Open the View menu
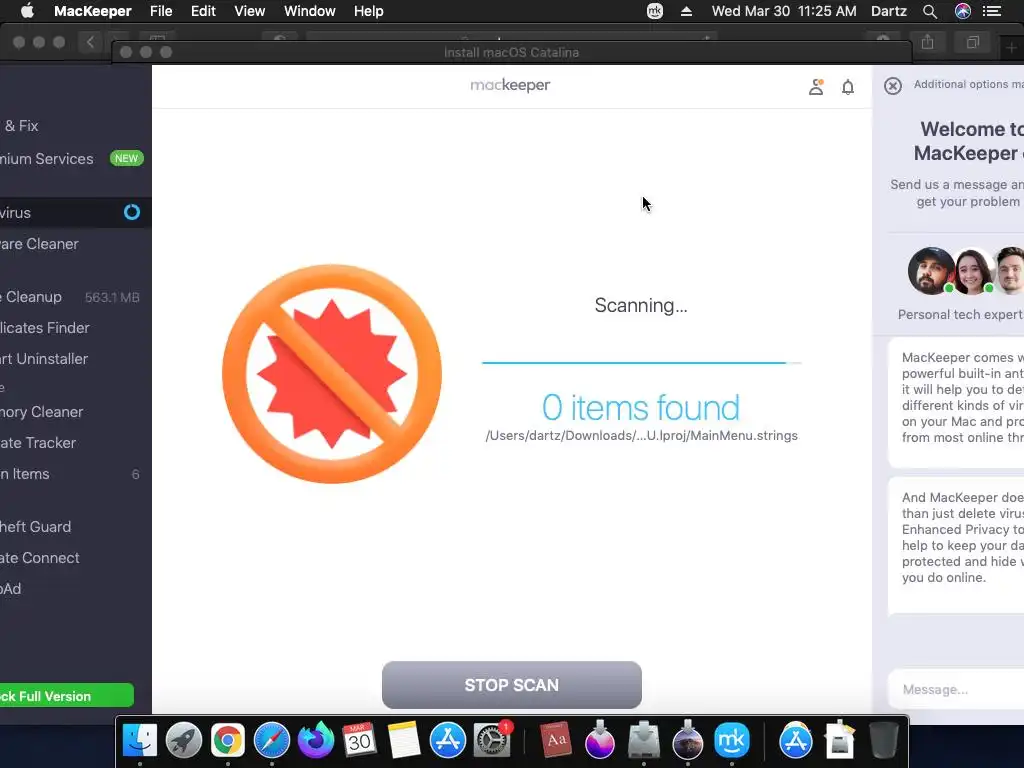Image resolution: width=1024 pixels, height=768 pixels. pyautogui.click(x=249, y=11)
